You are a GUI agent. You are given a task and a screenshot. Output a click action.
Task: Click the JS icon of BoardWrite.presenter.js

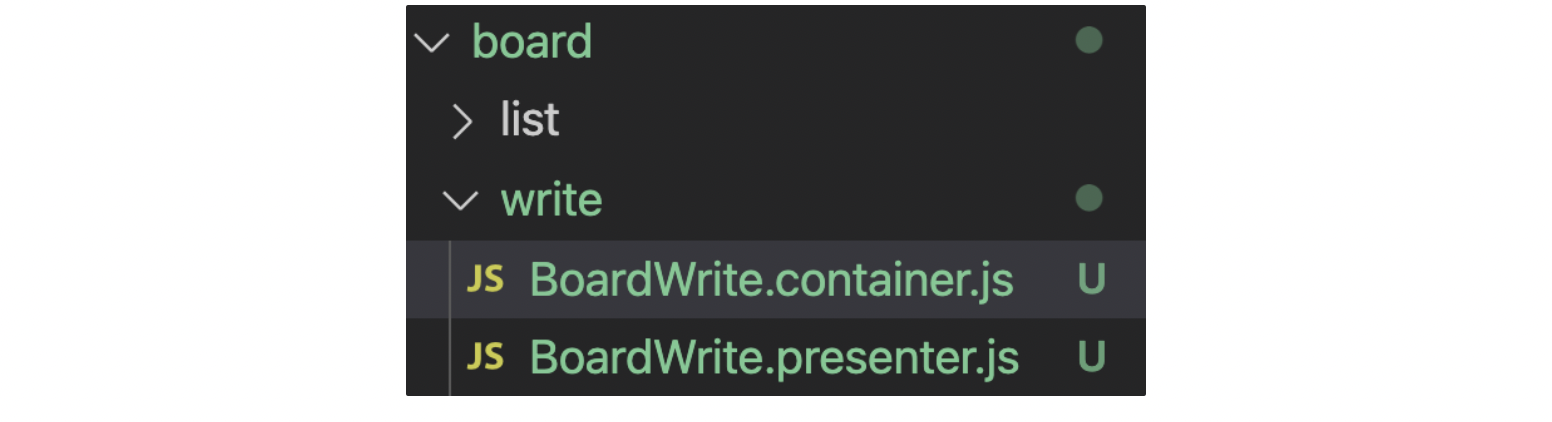(x=485, y=357)
